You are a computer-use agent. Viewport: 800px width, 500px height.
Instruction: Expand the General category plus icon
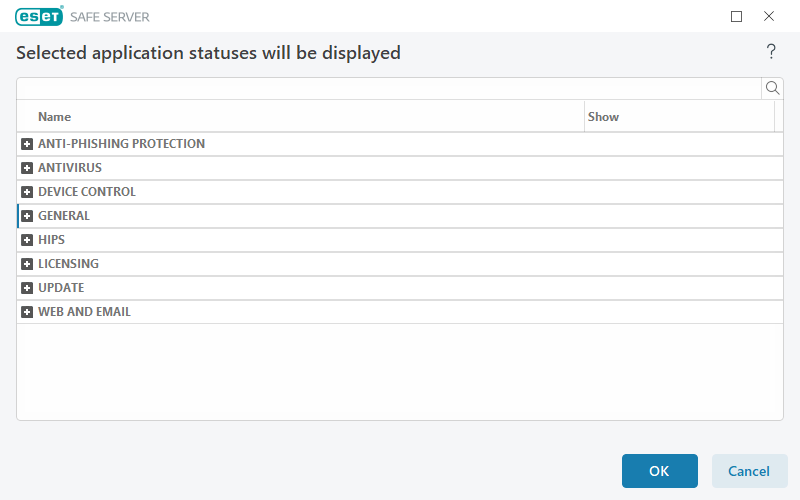[28, 216]
